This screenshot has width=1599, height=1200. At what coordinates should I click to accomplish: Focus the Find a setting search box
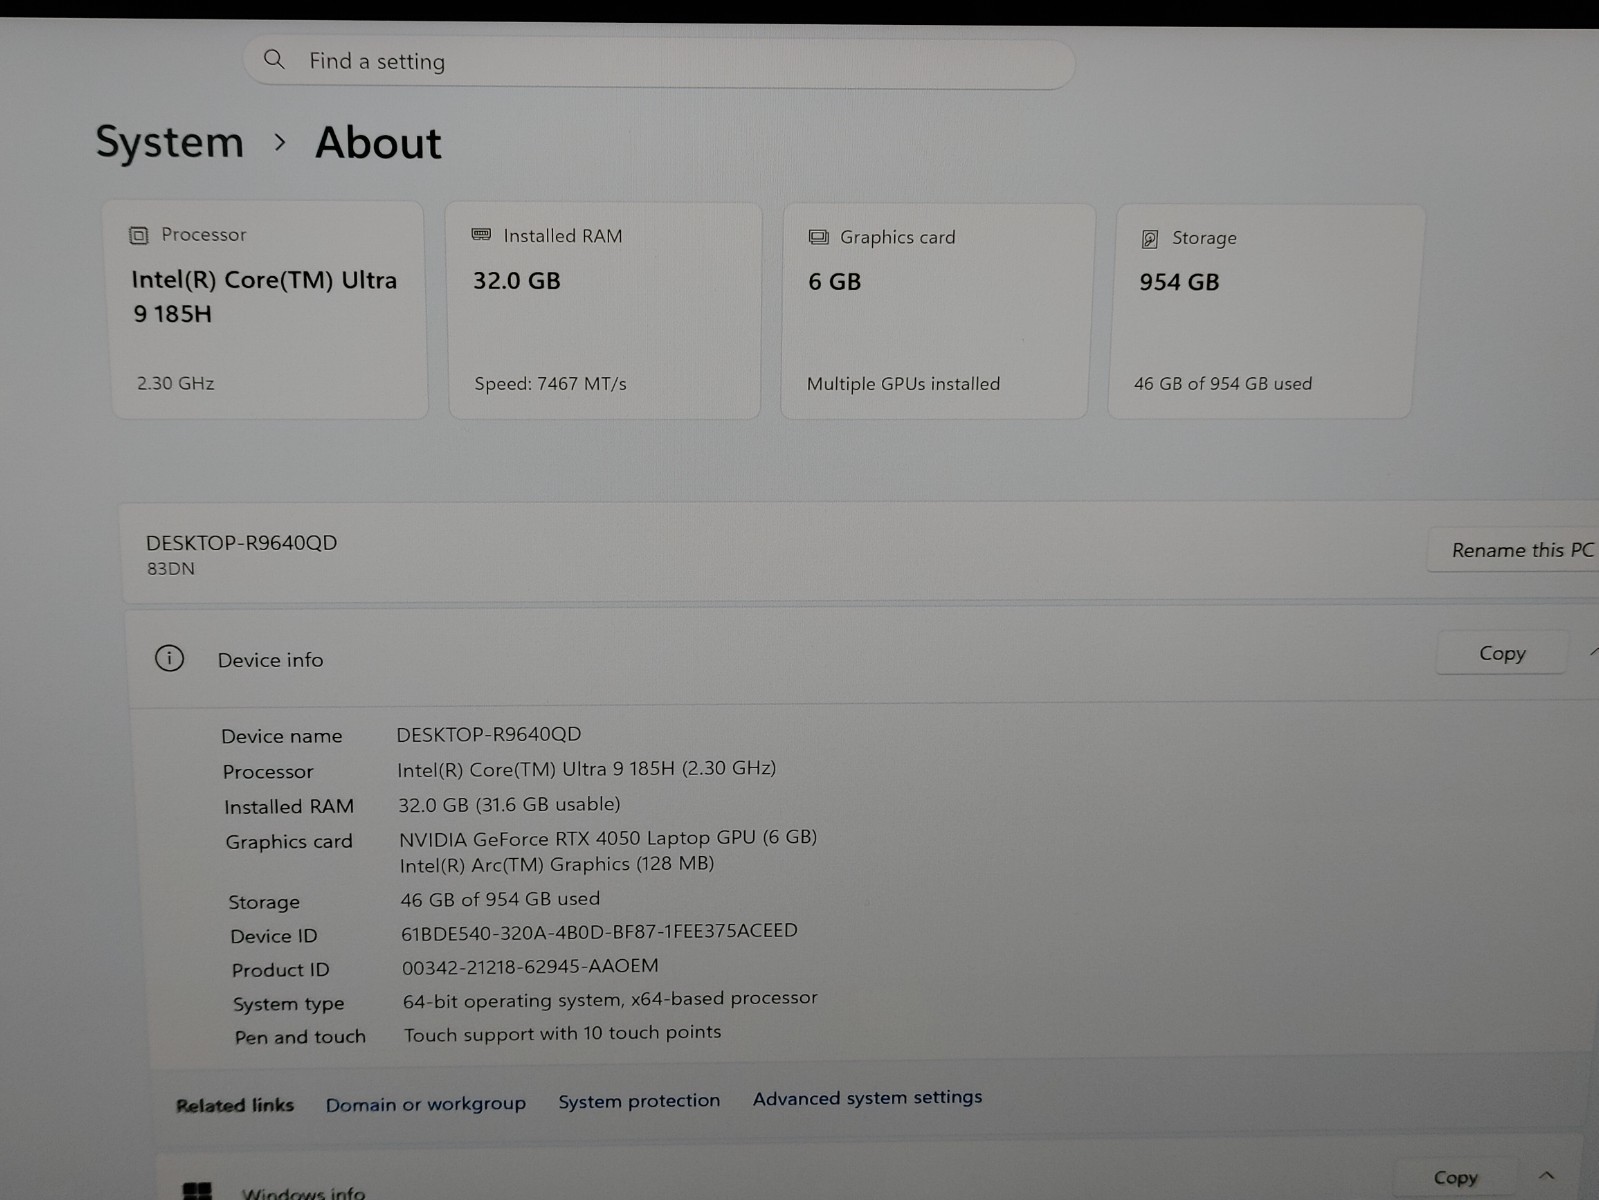click(x=659, y=63)
